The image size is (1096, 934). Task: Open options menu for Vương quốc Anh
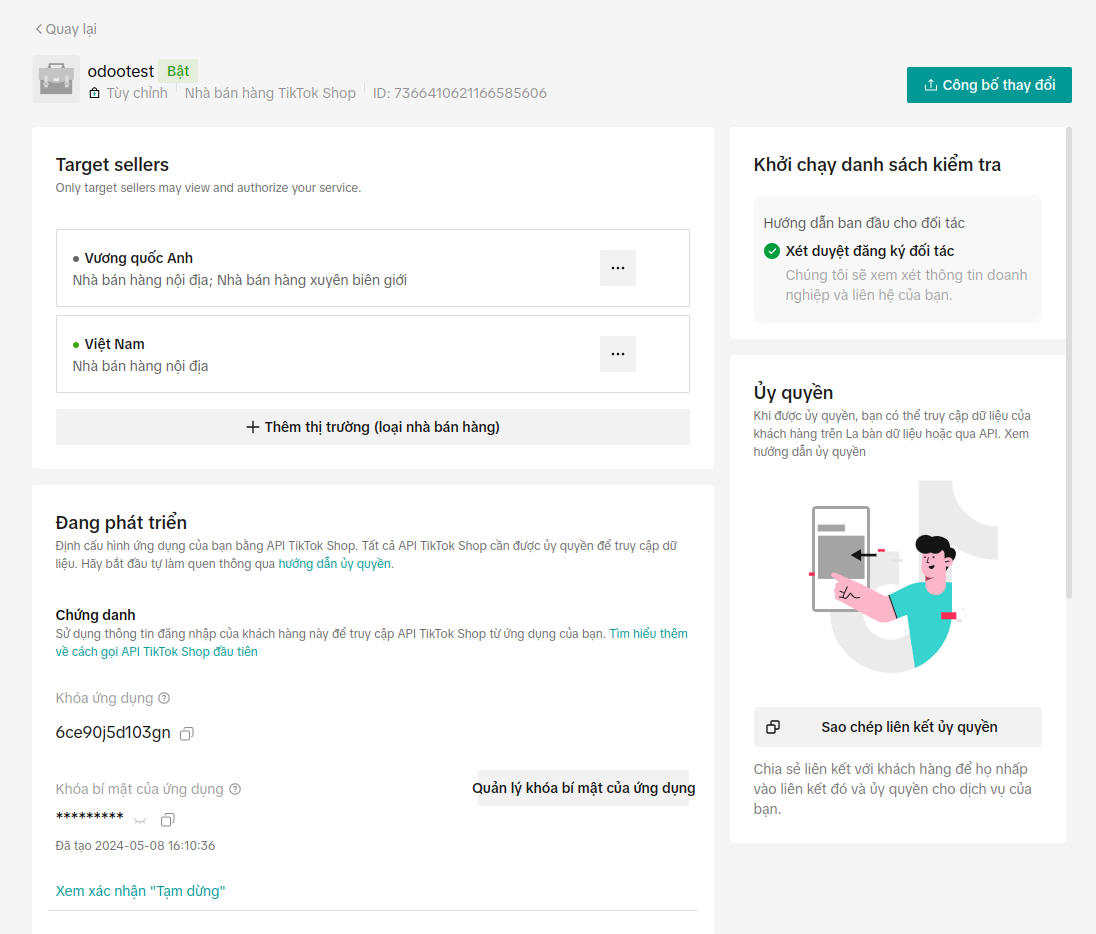617,268
